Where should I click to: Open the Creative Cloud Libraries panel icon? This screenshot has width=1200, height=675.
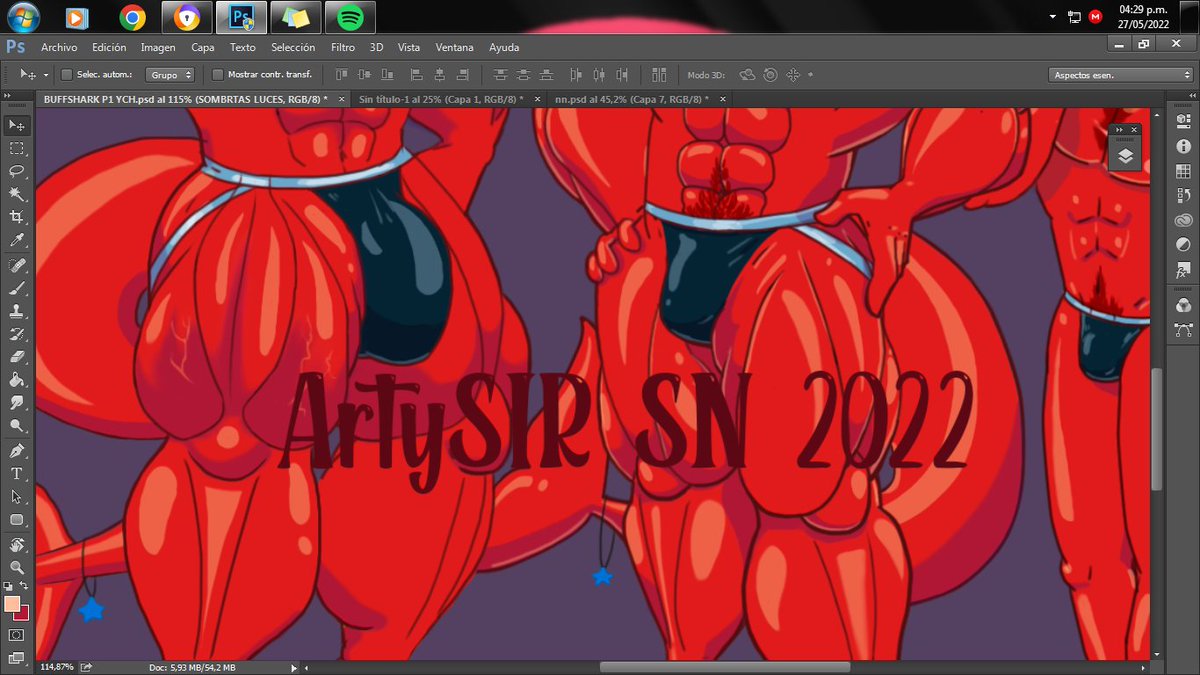point(1184,221)
